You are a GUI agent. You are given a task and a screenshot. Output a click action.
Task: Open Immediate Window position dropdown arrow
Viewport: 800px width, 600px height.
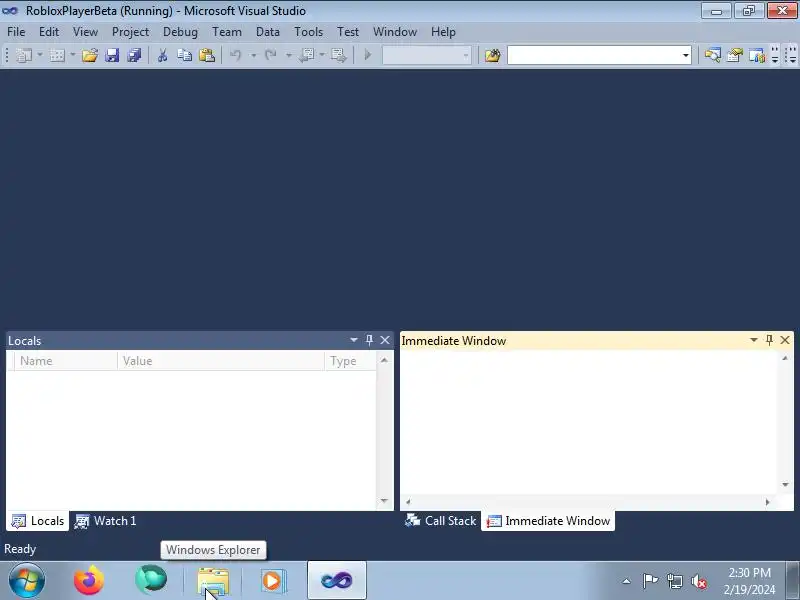(754, 340)
